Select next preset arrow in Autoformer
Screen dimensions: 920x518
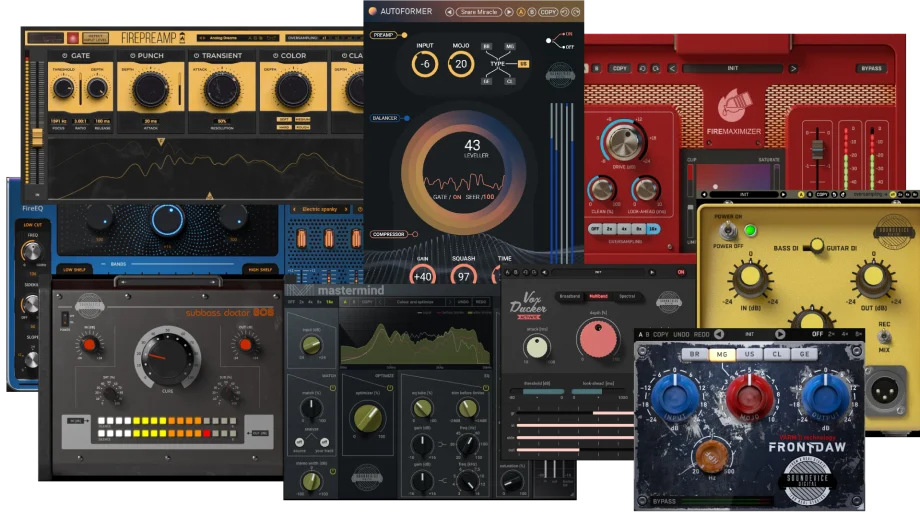509,12
